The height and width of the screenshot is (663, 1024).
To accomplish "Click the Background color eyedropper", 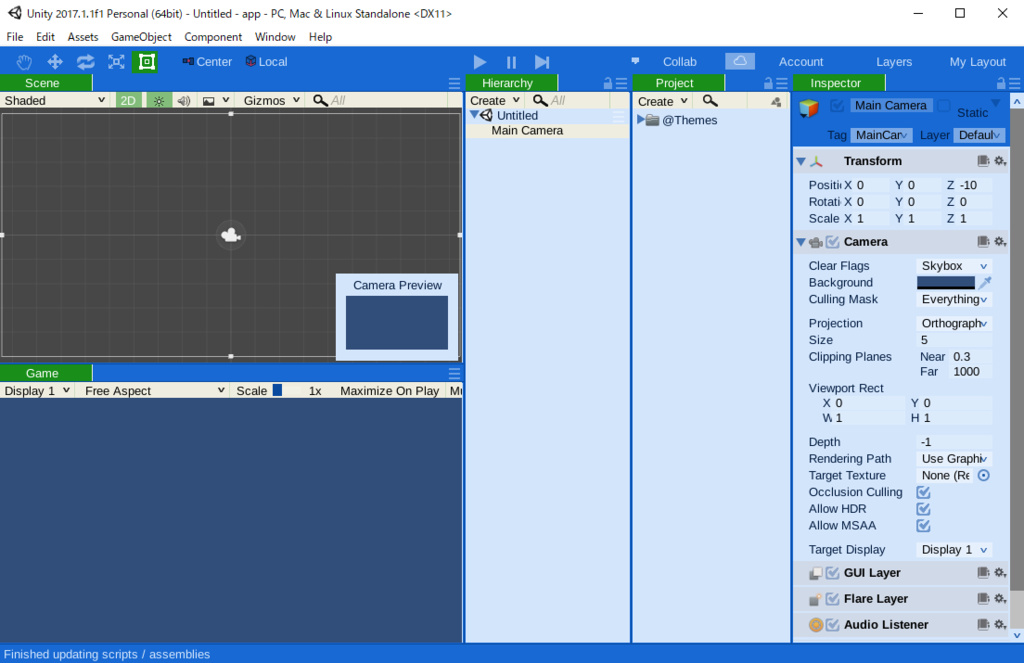I will pos(985,282).
